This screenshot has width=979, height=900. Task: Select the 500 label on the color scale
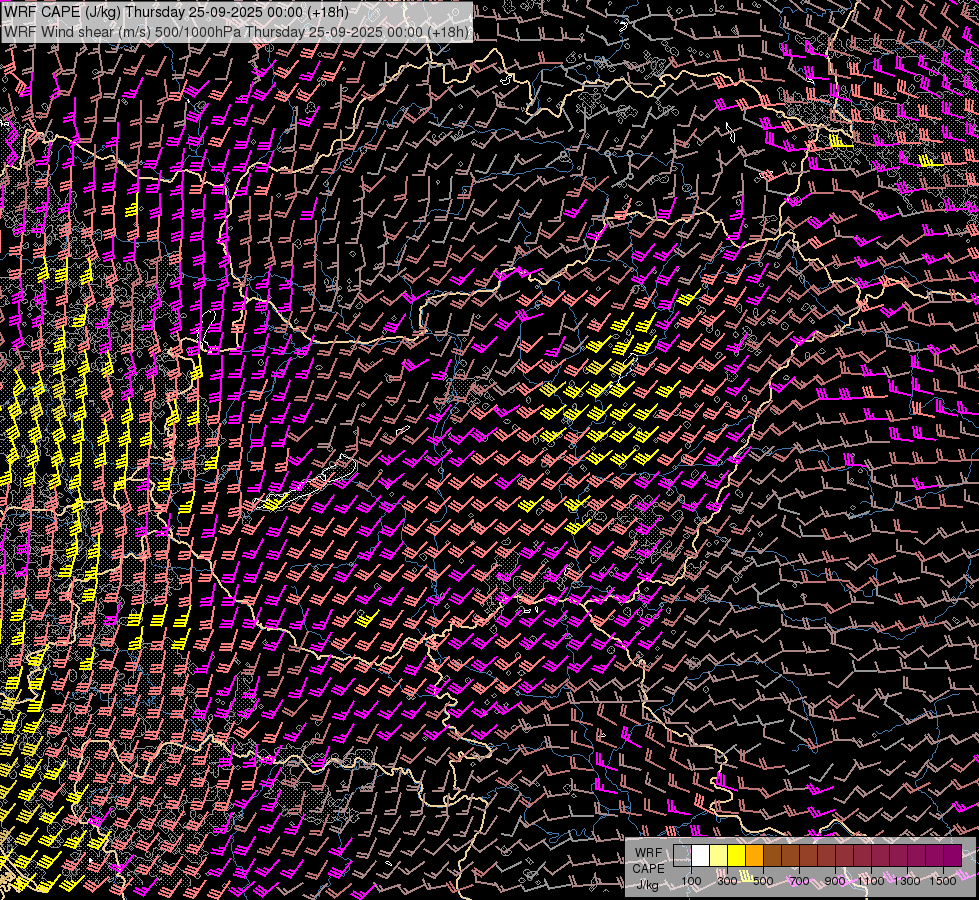tap(763, 881)
